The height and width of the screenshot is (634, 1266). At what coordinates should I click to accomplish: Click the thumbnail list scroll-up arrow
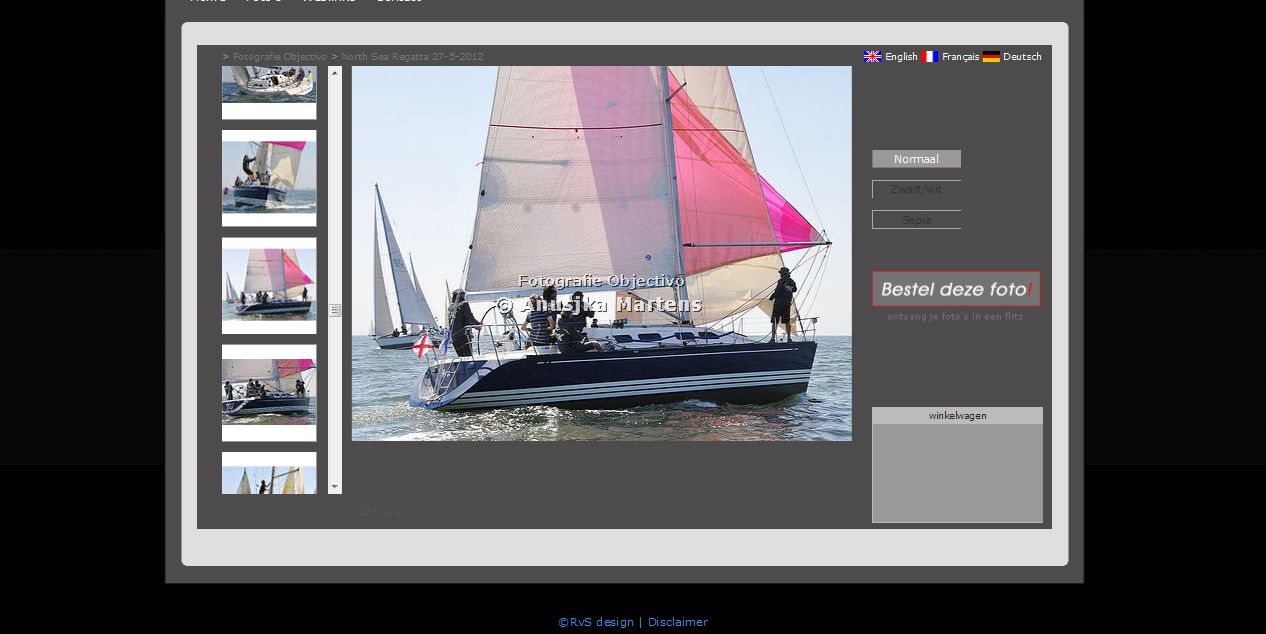coord(335,73)
